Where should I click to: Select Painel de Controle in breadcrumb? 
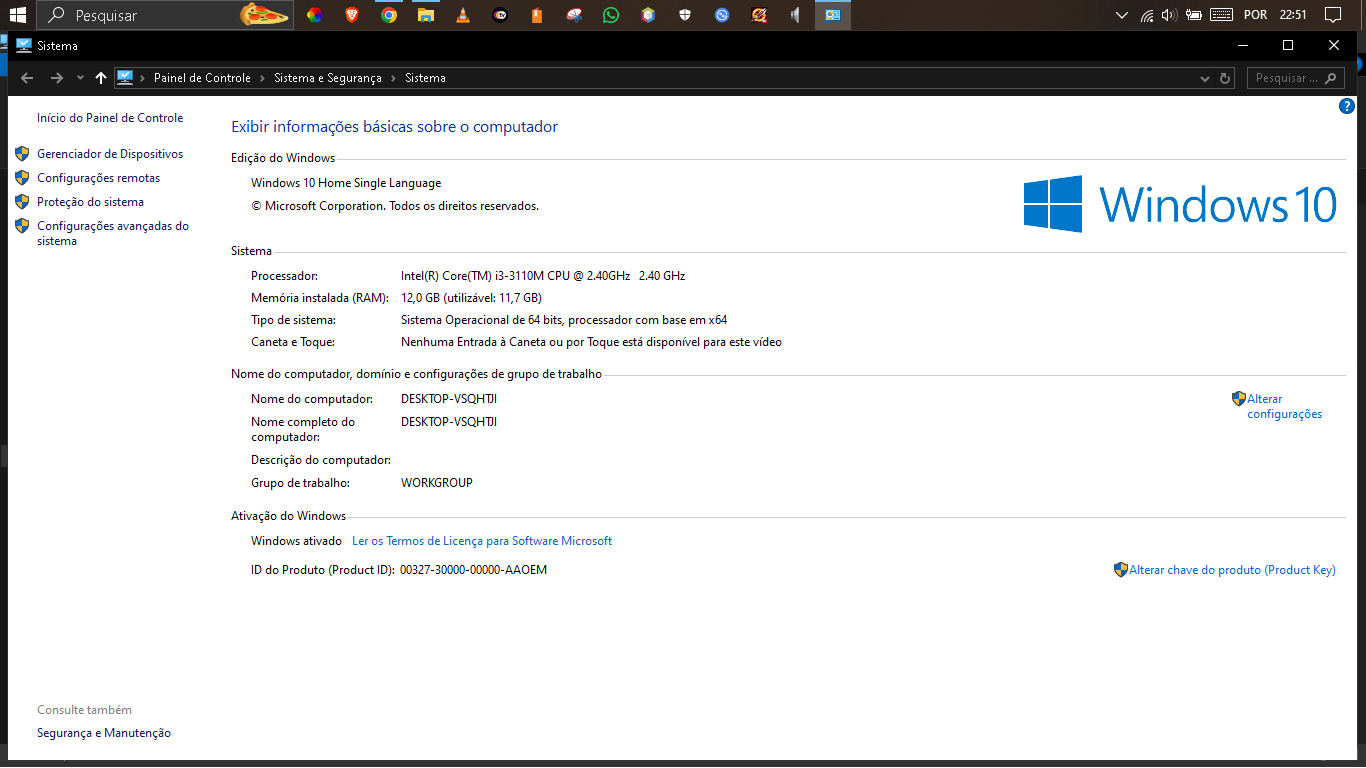[202, 78]
